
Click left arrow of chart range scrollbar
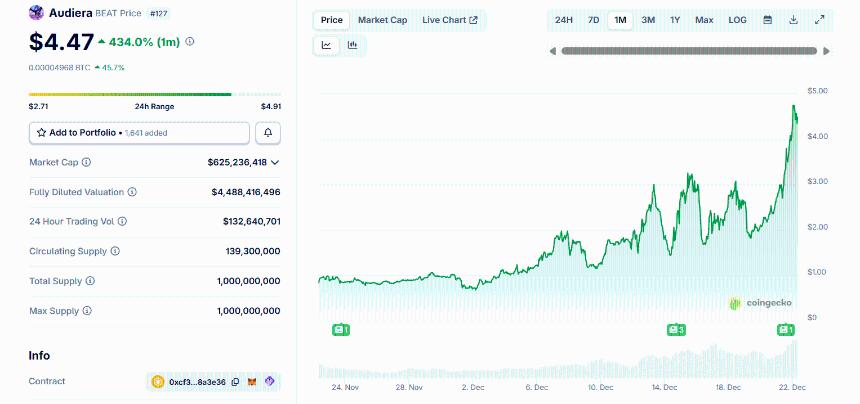[553, 51]
